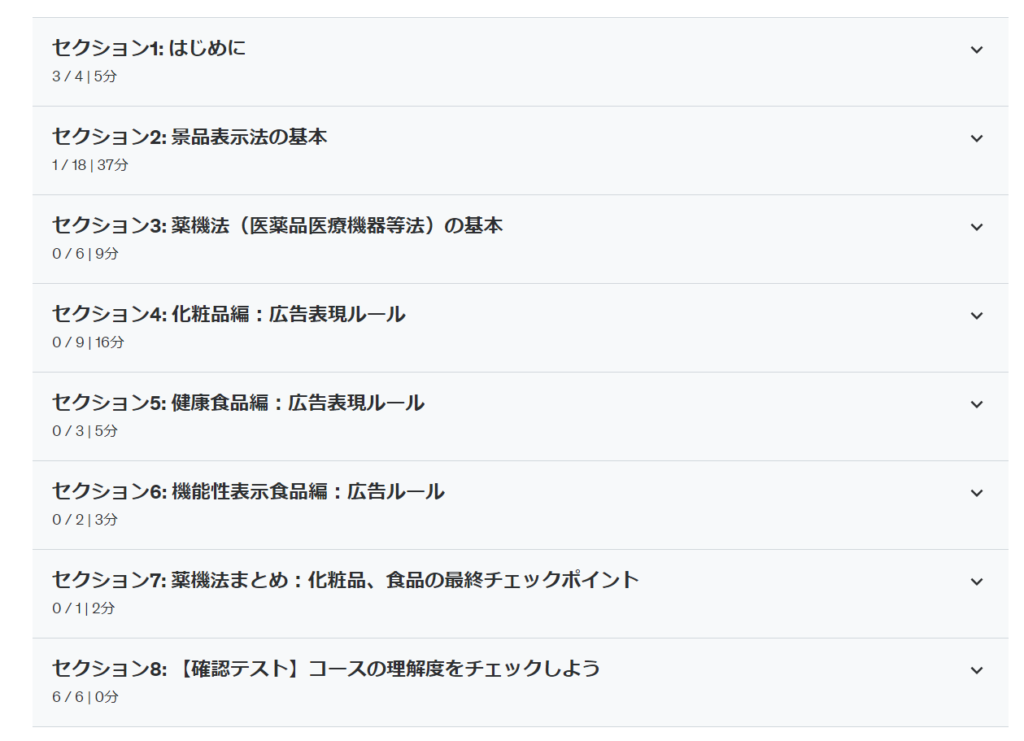
Task: Open section titled セクション3: 薬機法の基本
Action: coord(278,226)
